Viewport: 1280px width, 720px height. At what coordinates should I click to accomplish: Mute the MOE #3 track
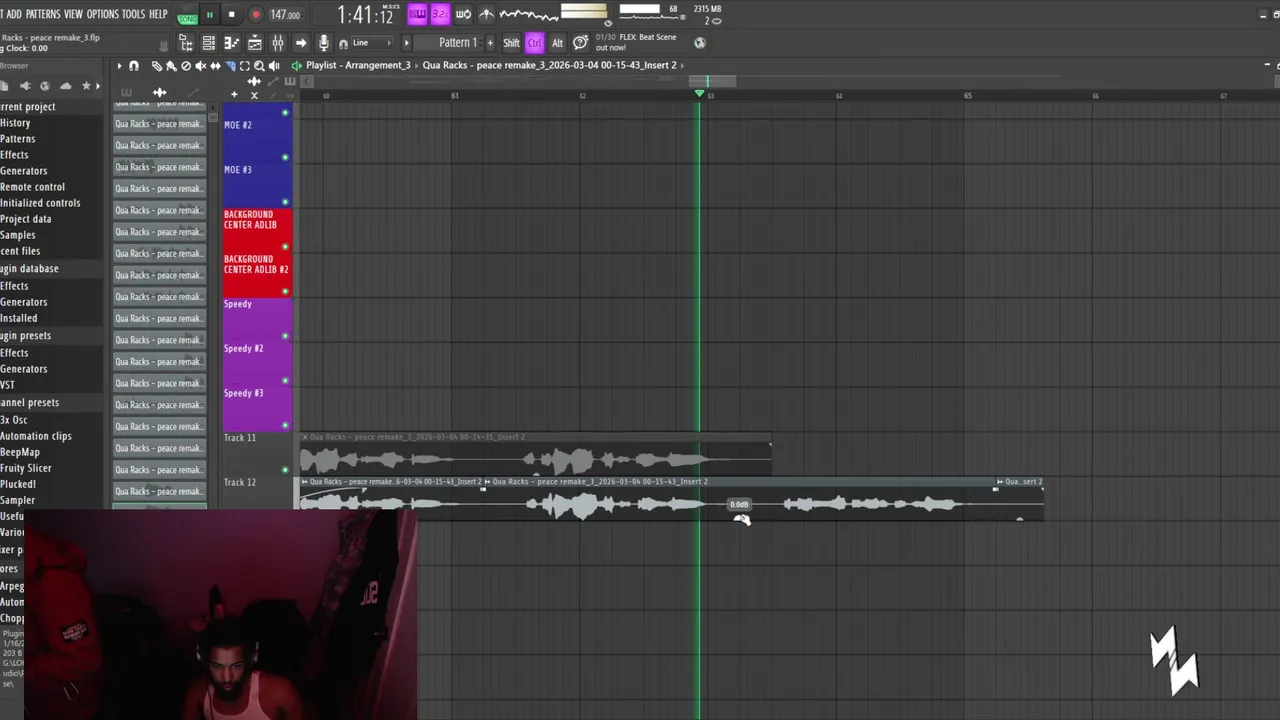[x=285, y=202]
